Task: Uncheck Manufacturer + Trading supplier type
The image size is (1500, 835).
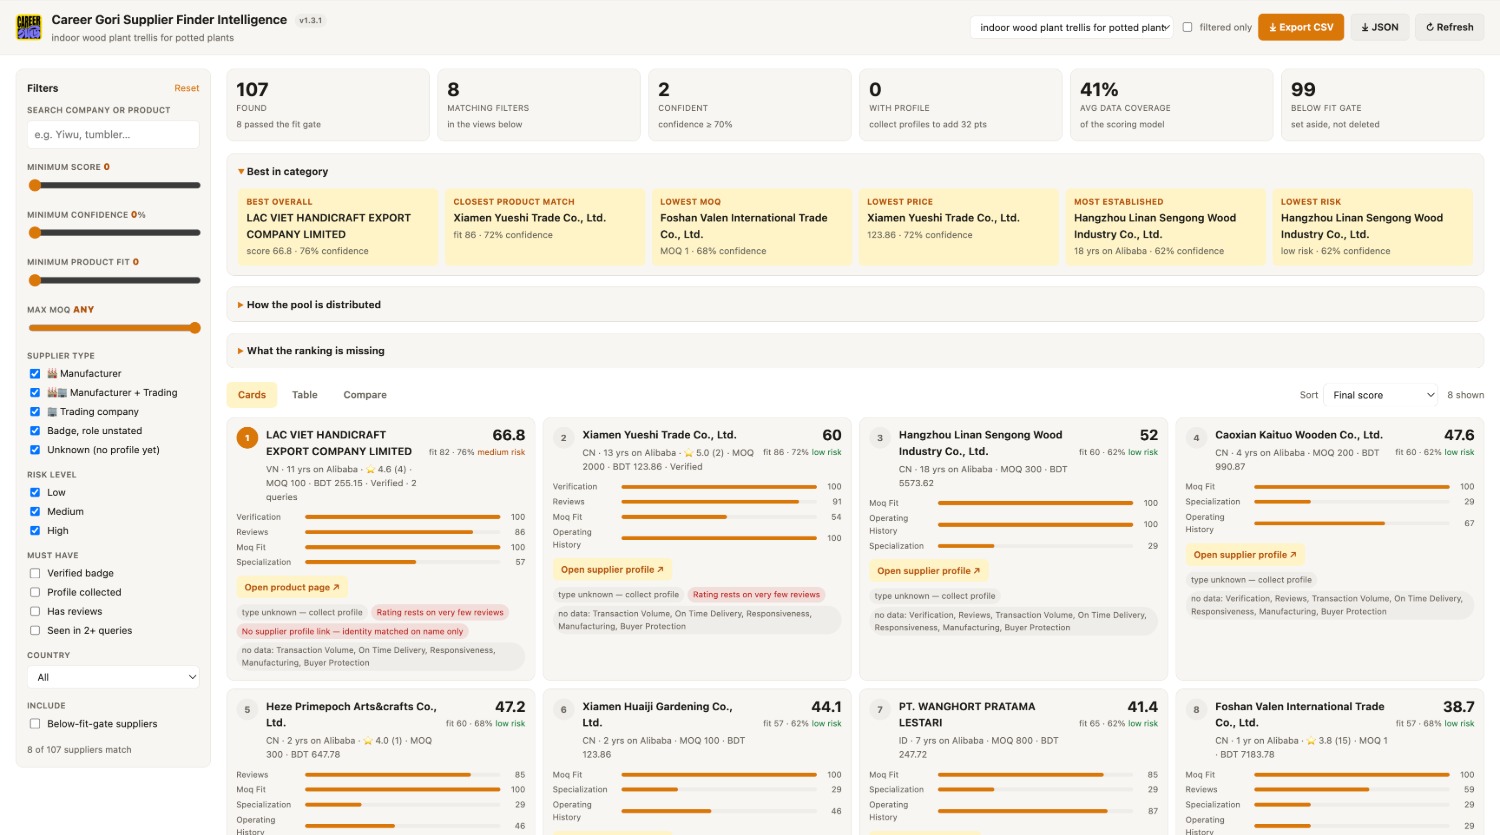Action: (x=35, y=392)
